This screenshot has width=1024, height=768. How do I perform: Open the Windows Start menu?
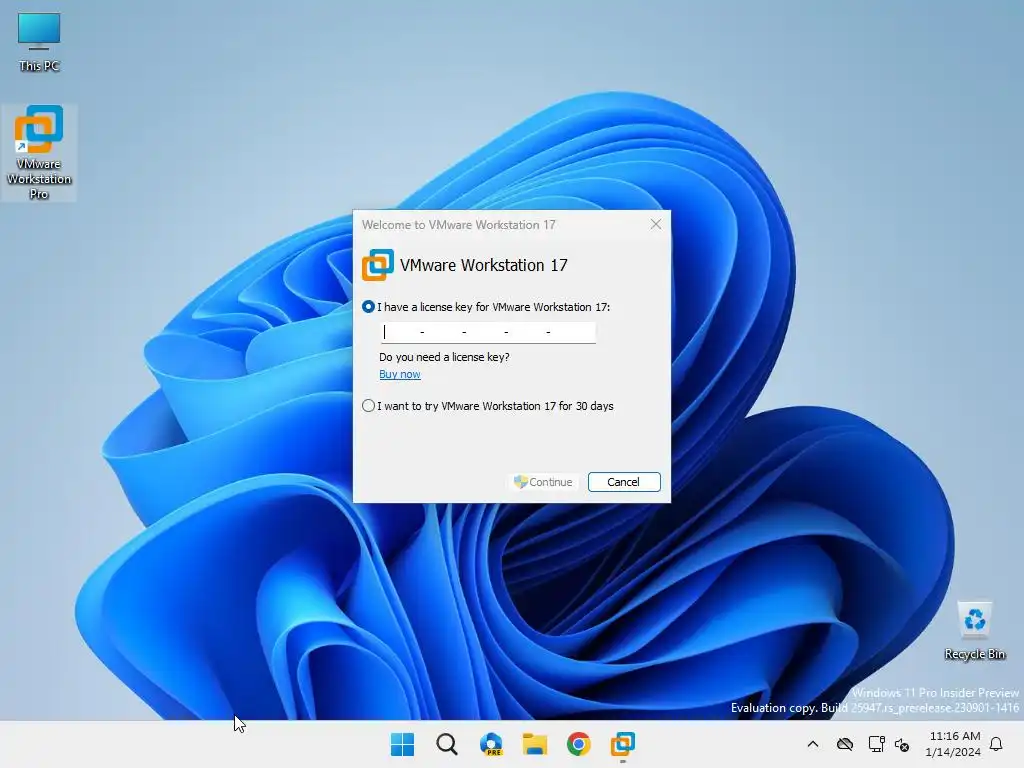click(x=402, y=744)
